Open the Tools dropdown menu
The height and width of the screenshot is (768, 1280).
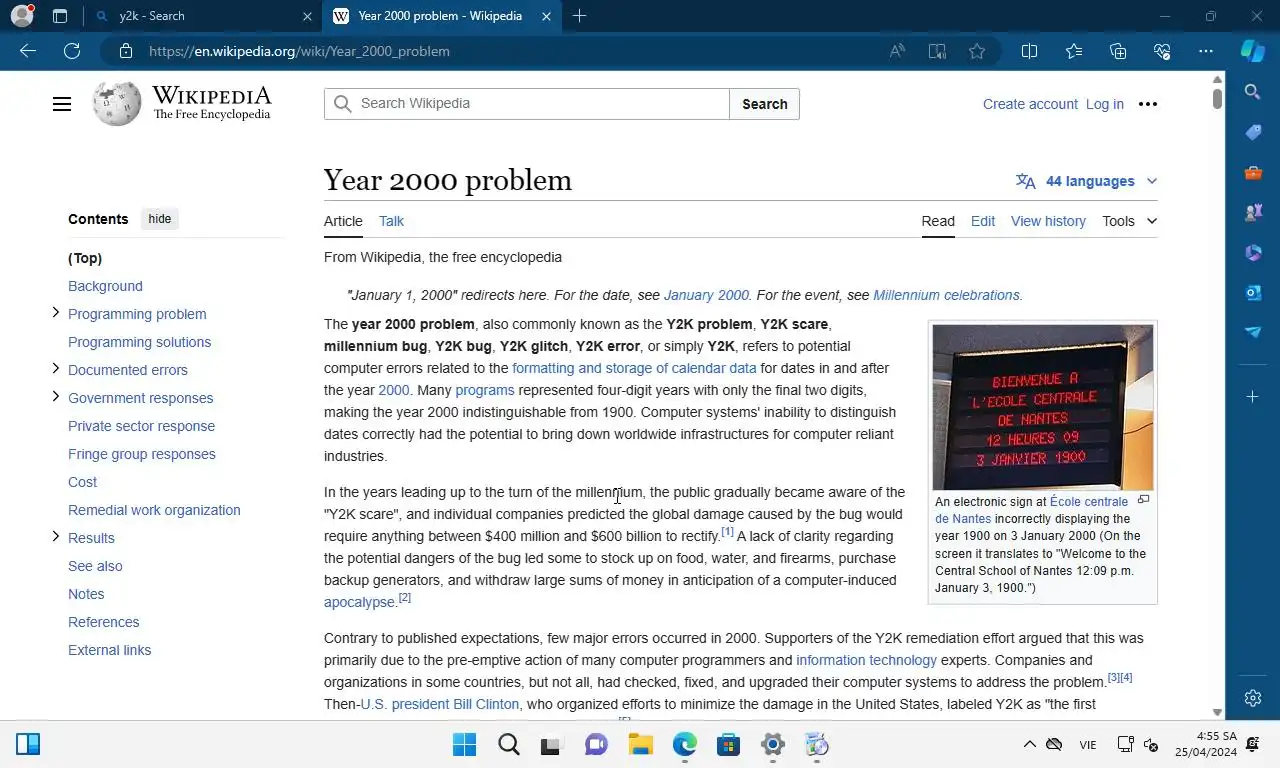[x=1129, y=221]
